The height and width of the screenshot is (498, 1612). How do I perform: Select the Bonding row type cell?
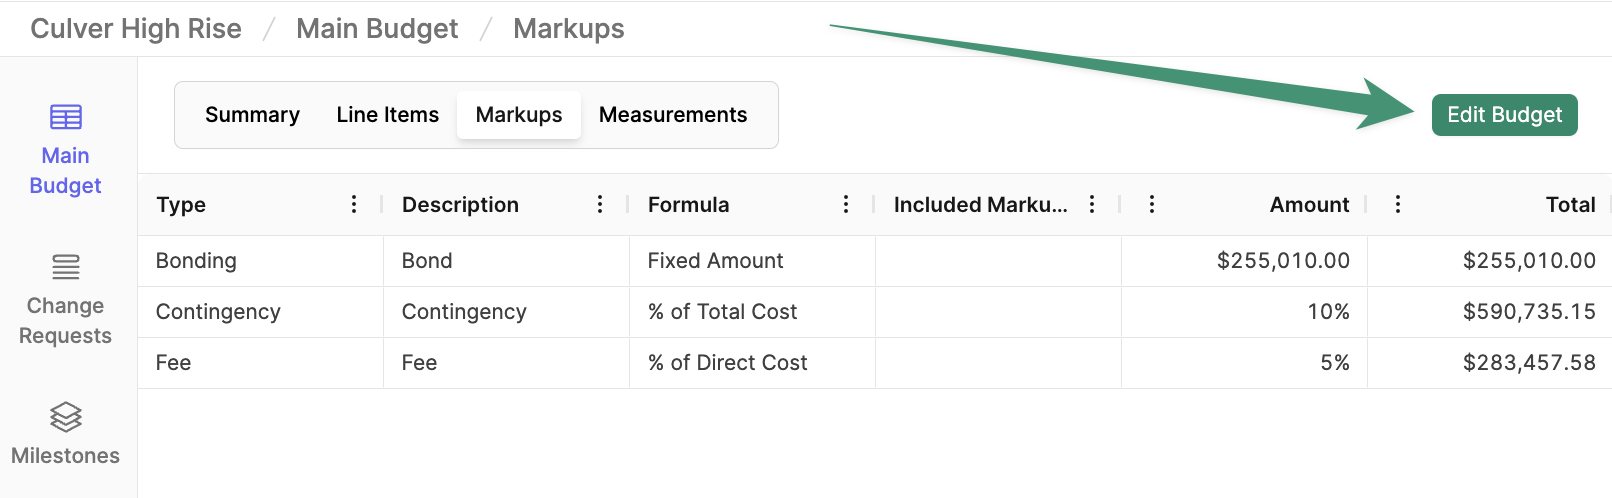pyautogui.click(x=261, y=261)
